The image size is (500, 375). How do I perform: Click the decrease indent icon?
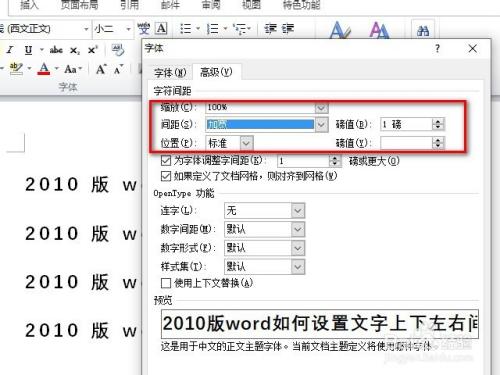(270, 29)
